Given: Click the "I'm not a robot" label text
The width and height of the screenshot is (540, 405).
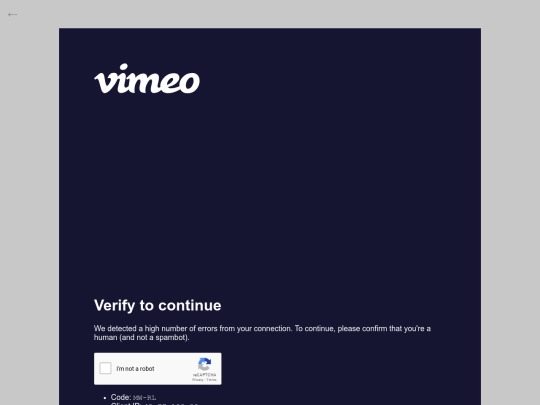Looking at the screenshot, I should click(135, 369).
